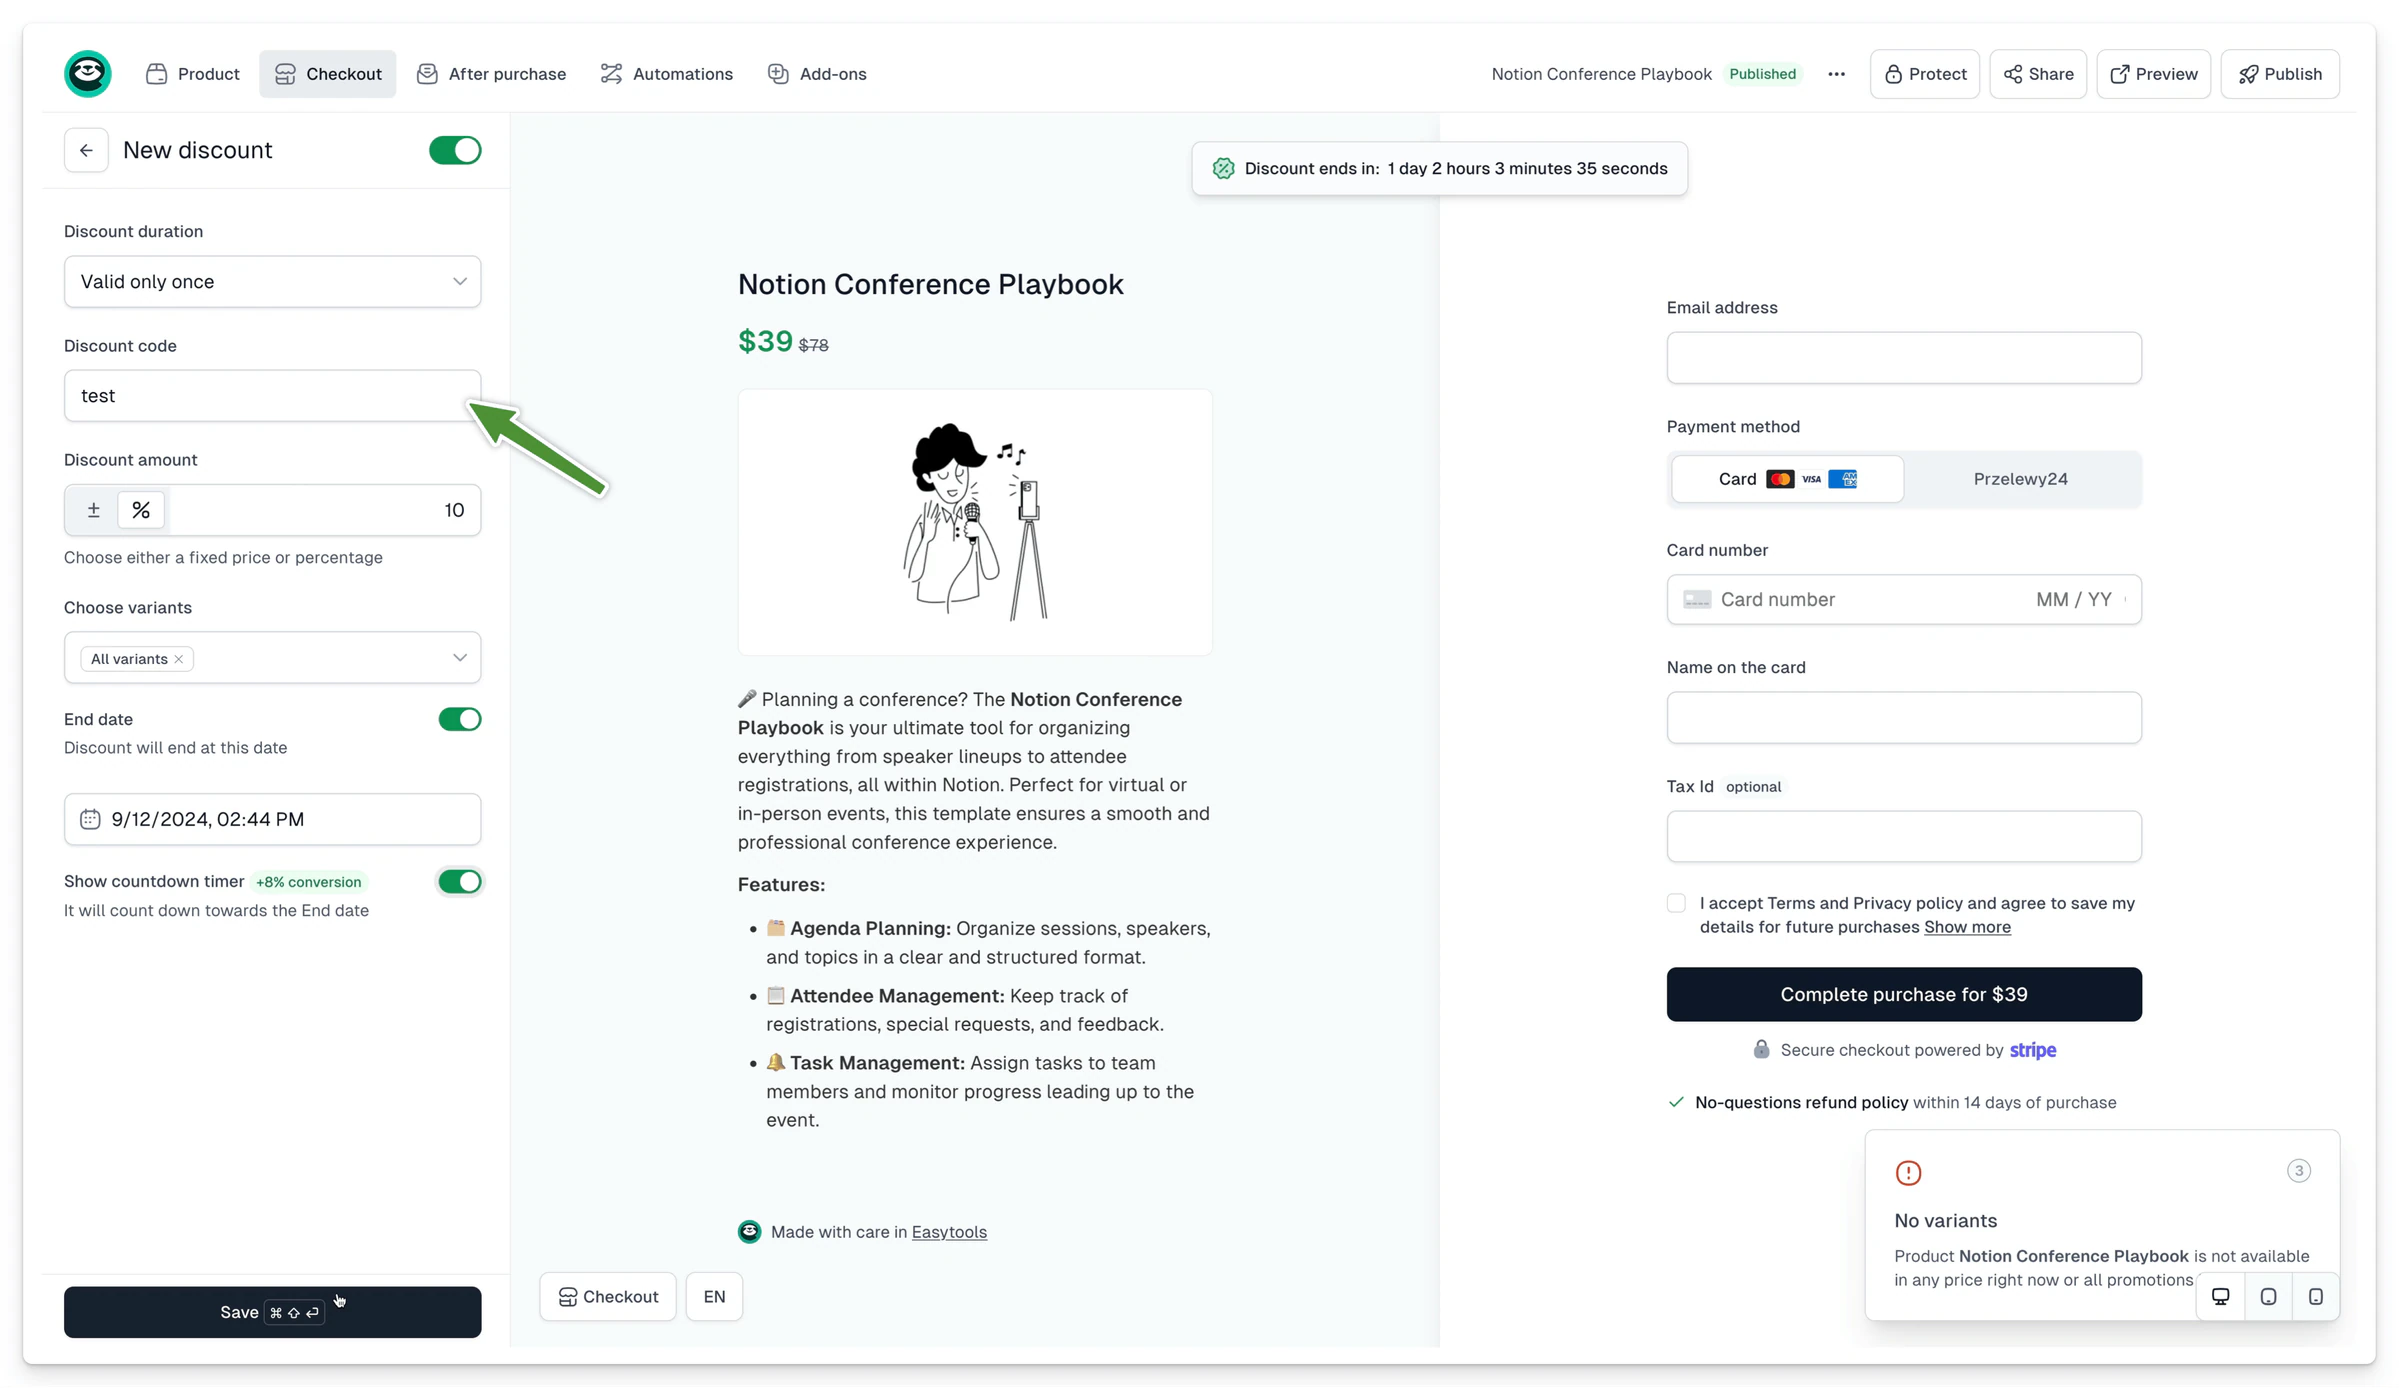This screenshot has width=2400, height=1388.
Task: Open the calendar icon in the end date field
Action: [x=90, y=819]
